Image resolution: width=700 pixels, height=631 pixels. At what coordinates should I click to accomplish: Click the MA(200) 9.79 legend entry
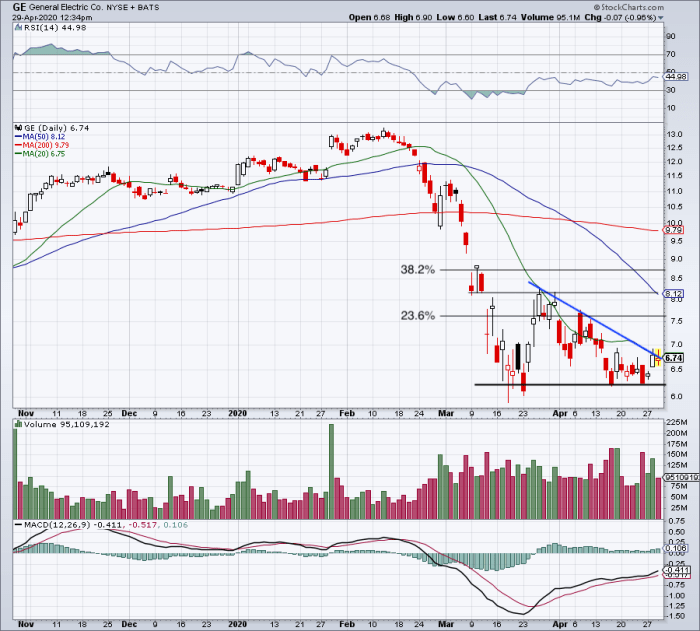42,145
